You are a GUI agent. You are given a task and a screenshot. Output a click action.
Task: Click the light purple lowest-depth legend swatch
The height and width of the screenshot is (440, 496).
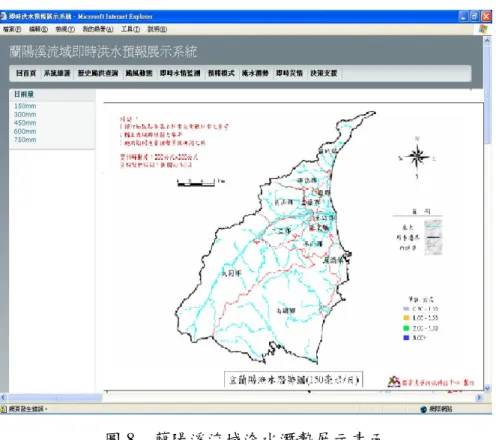coord(406,309)
